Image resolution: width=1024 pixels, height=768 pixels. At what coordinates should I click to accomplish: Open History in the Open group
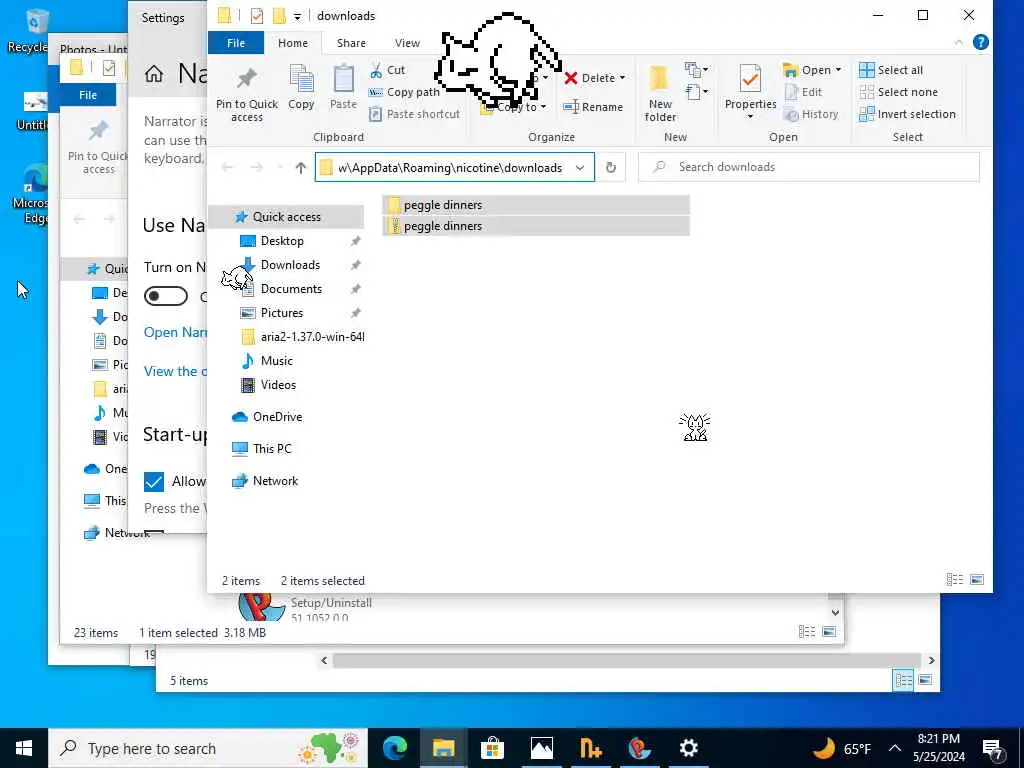811,114
